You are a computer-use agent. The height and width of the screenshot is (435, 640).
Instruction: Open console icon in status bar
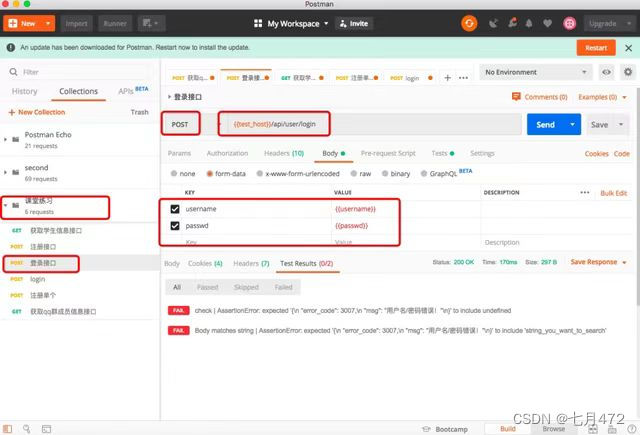click(47, 429)
